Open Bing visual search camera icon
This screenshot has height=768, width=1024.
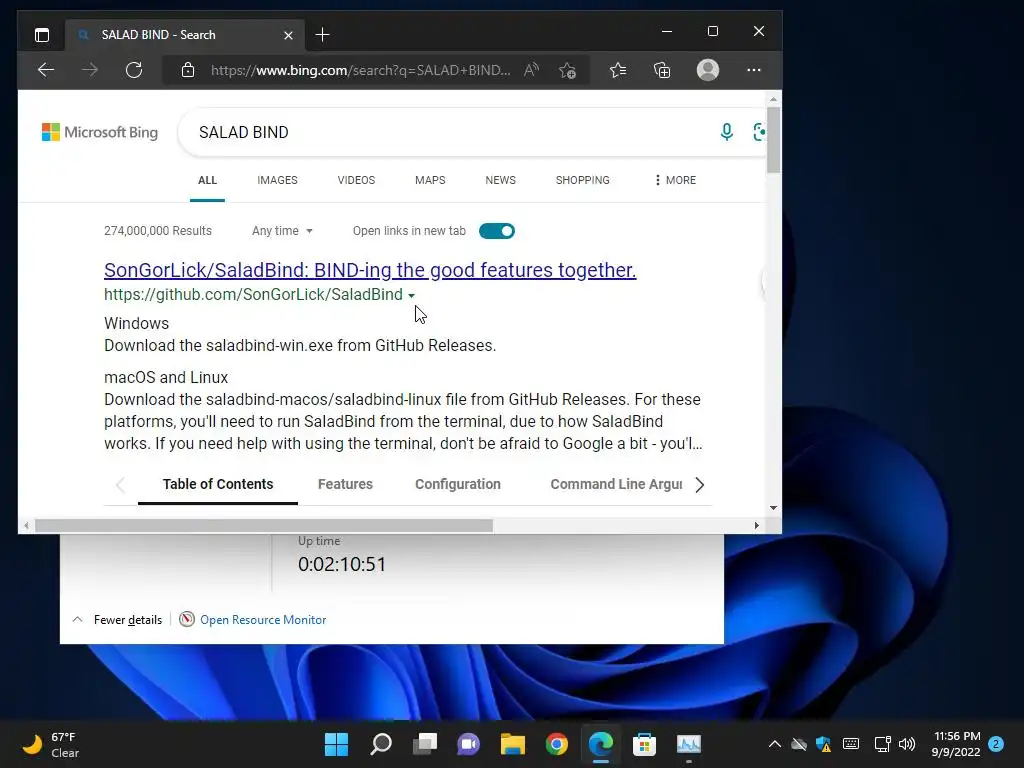coord(759,132)
